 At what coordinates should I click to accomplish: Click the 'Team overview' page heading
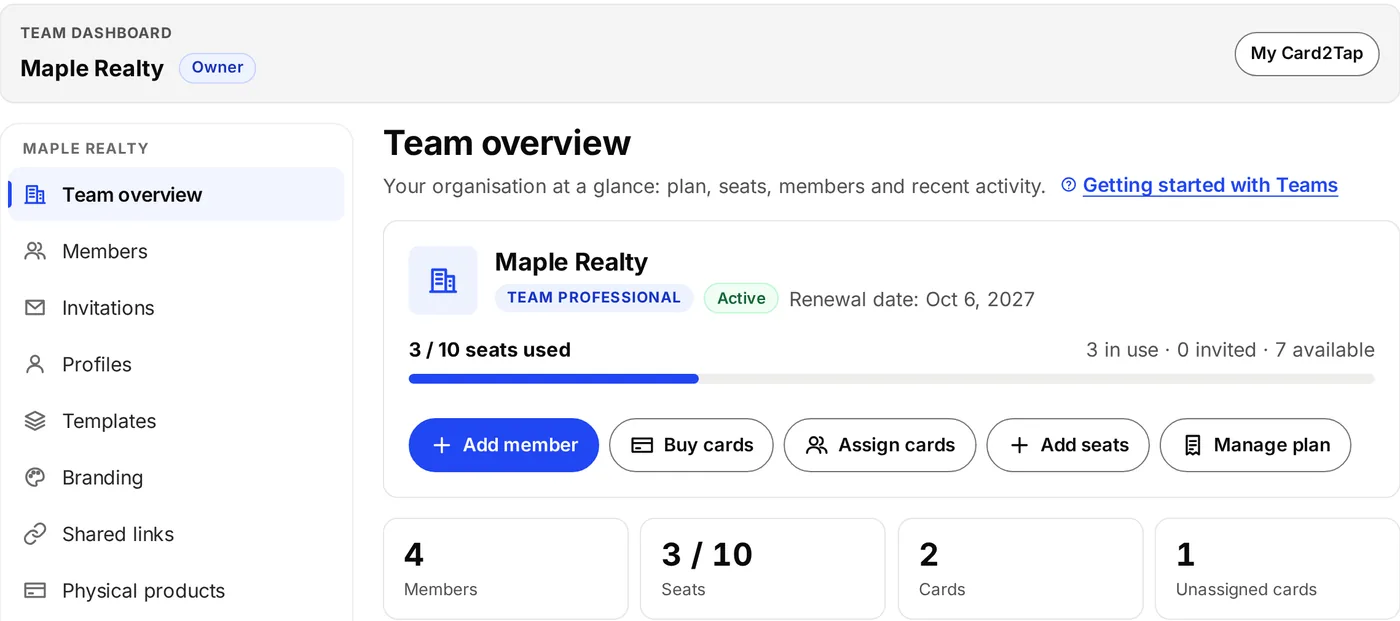coord(507,143)
